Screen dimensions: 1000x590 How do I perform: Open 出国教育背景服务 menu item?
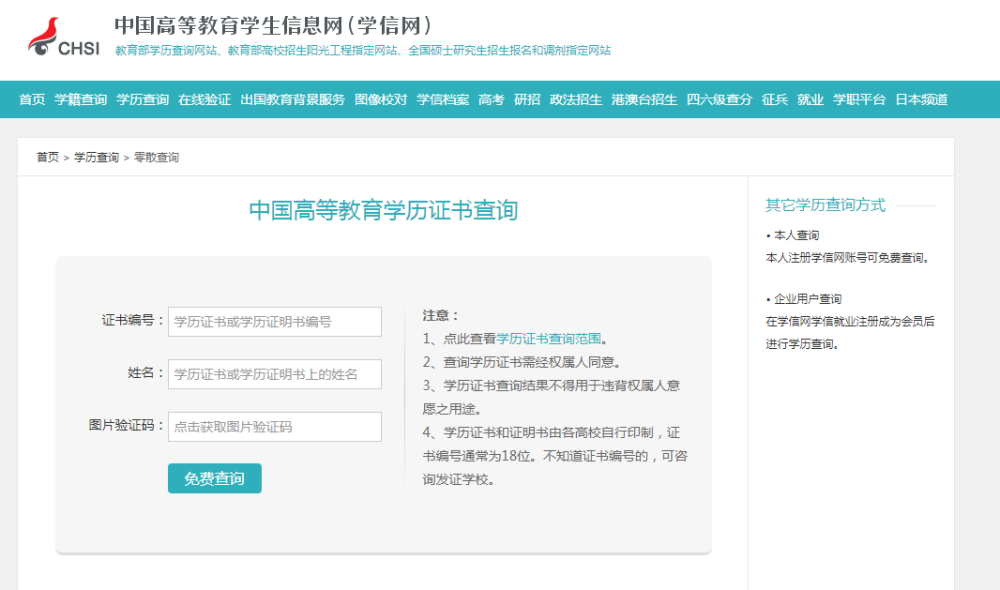click(x=292, y=100)
